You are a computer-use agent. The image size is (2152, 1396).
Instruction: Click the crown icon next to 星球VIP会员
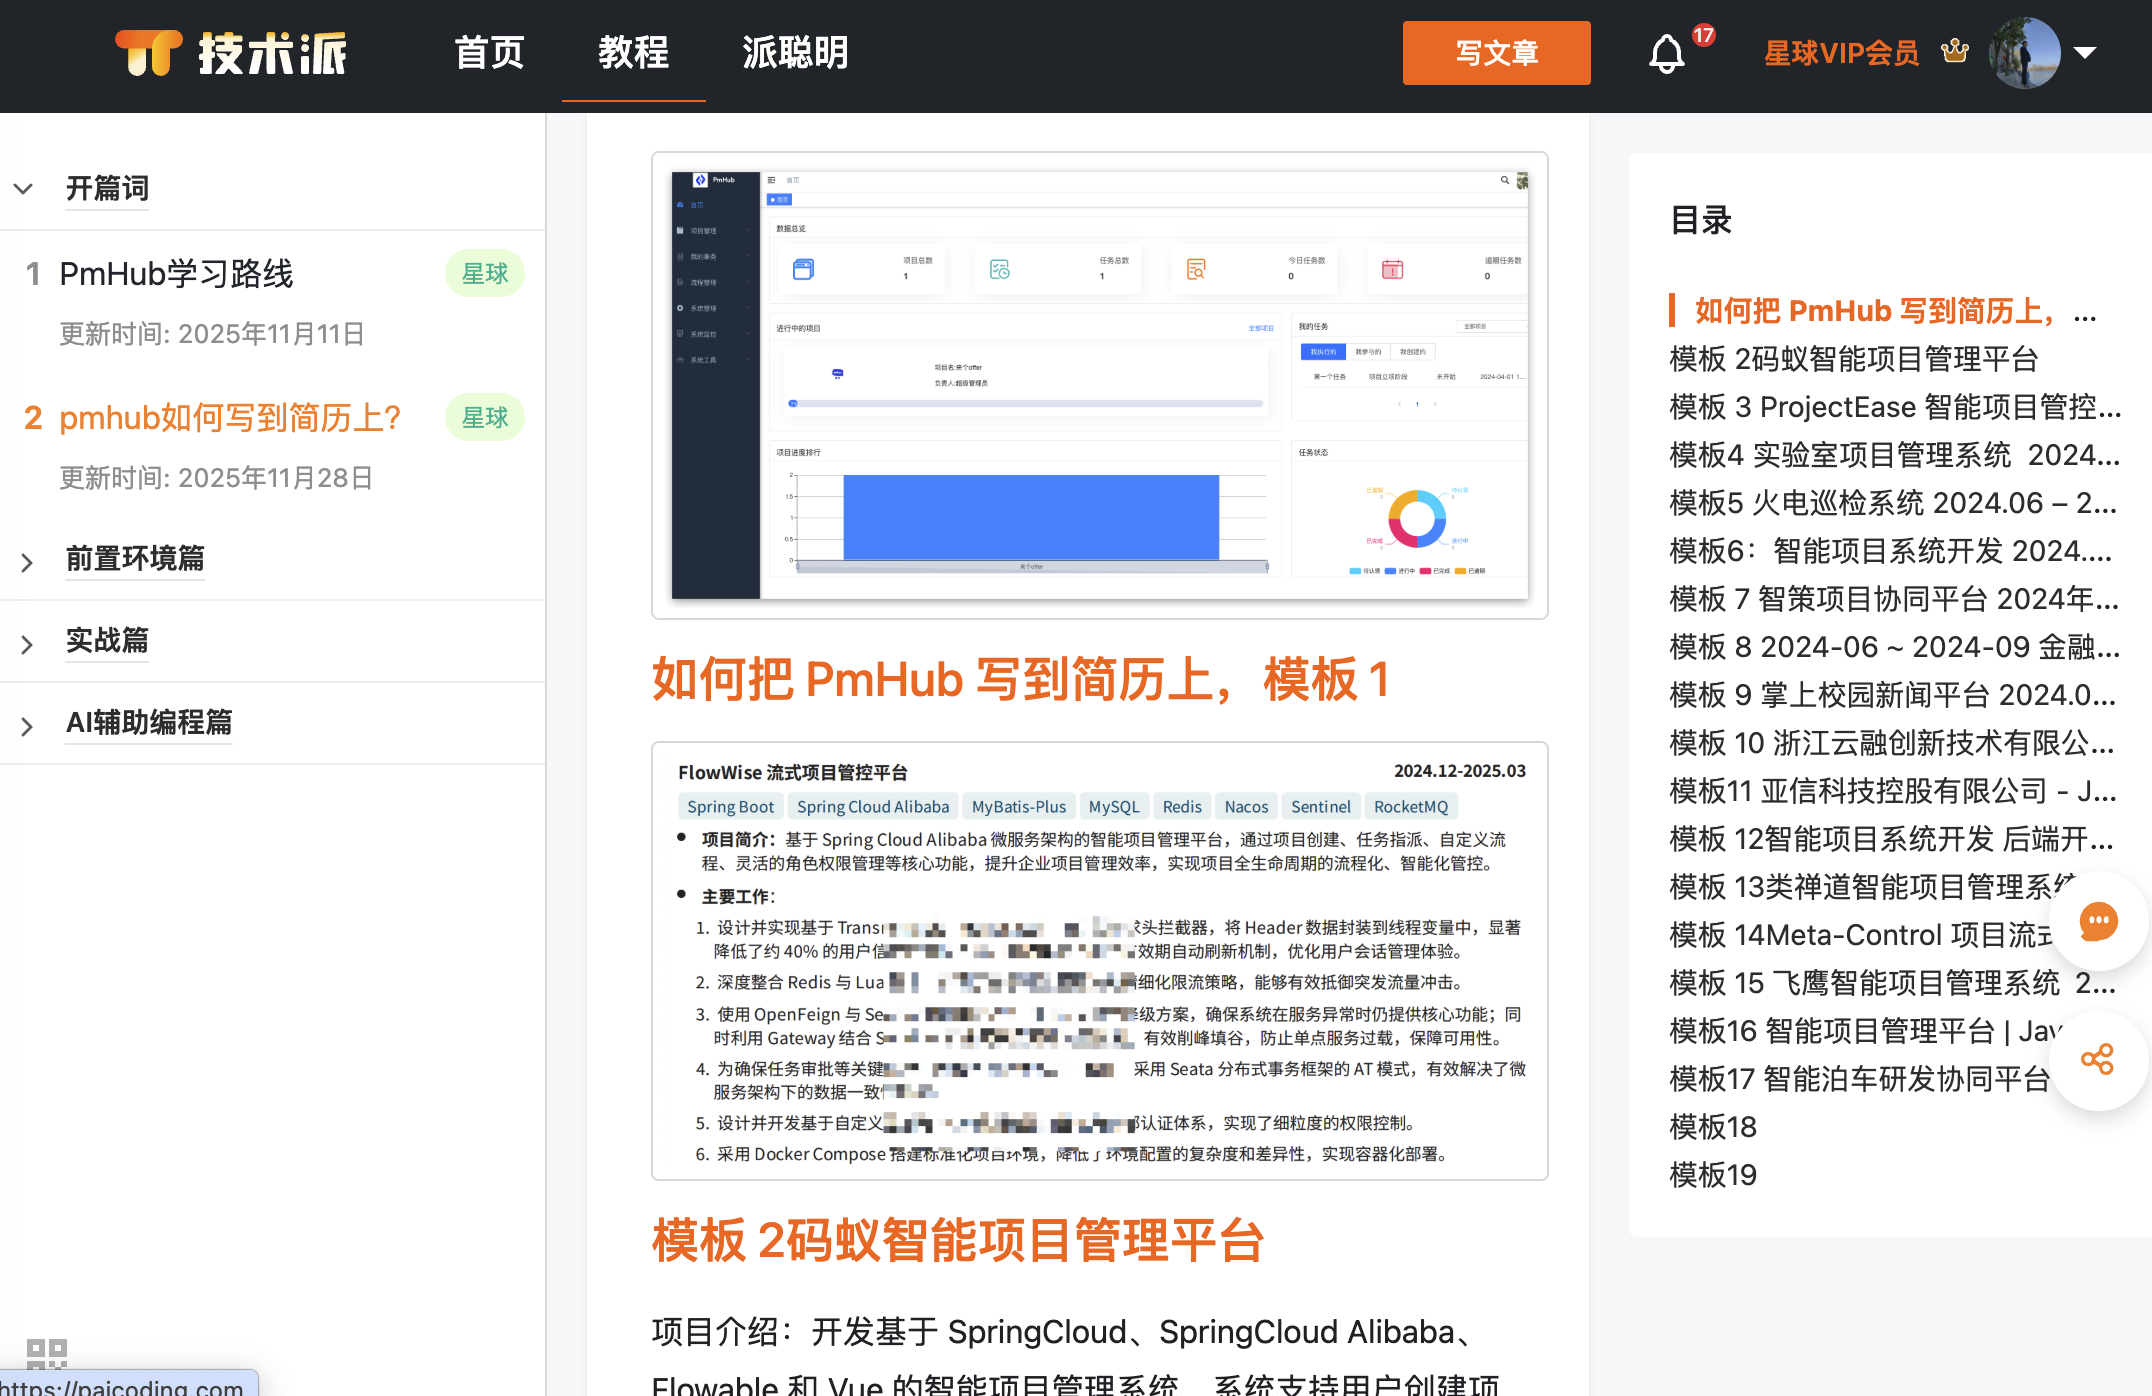click(1954, 51)
